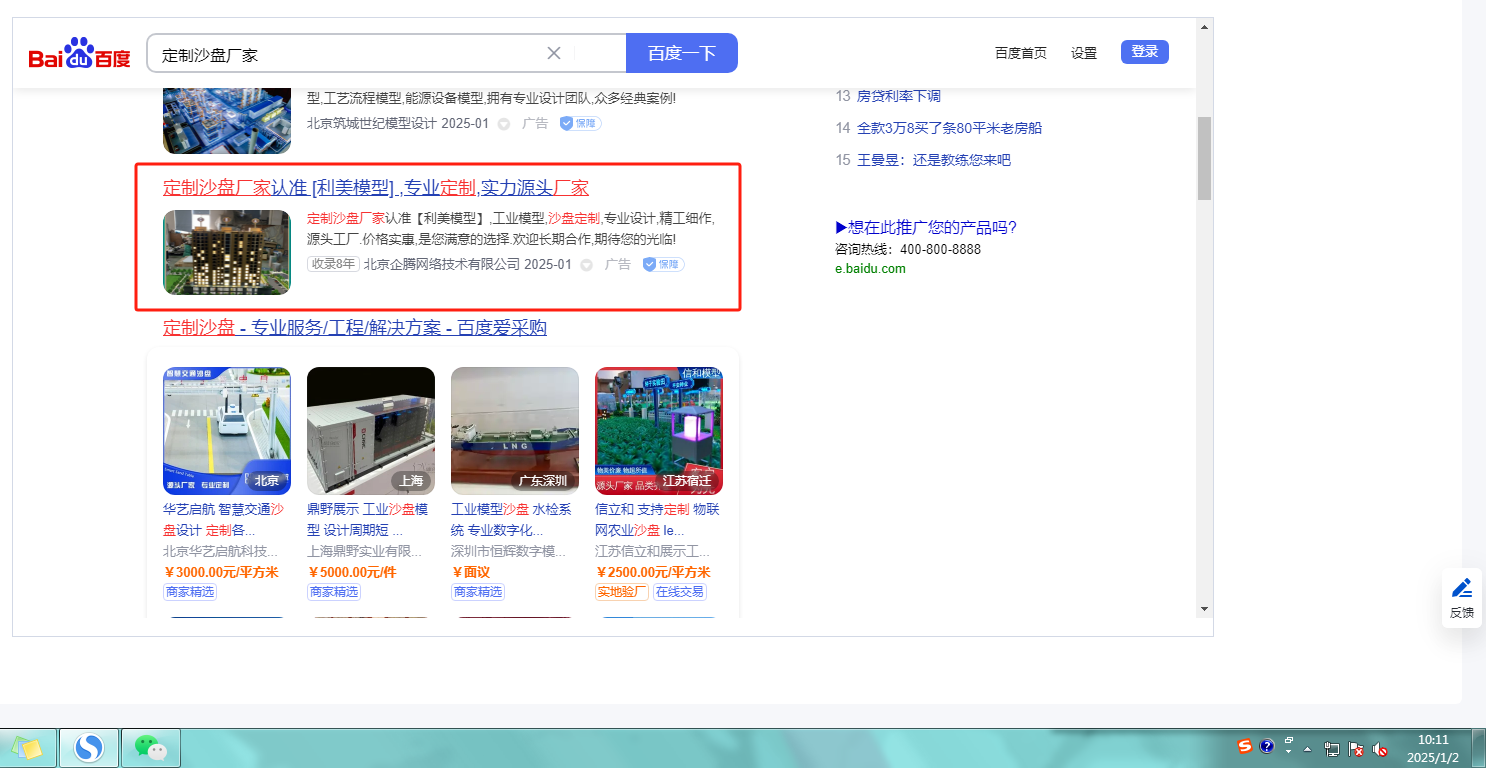Open the e.baidu.com link
This screenshot has height=768, width=1486.
click(x=870, y=269)
